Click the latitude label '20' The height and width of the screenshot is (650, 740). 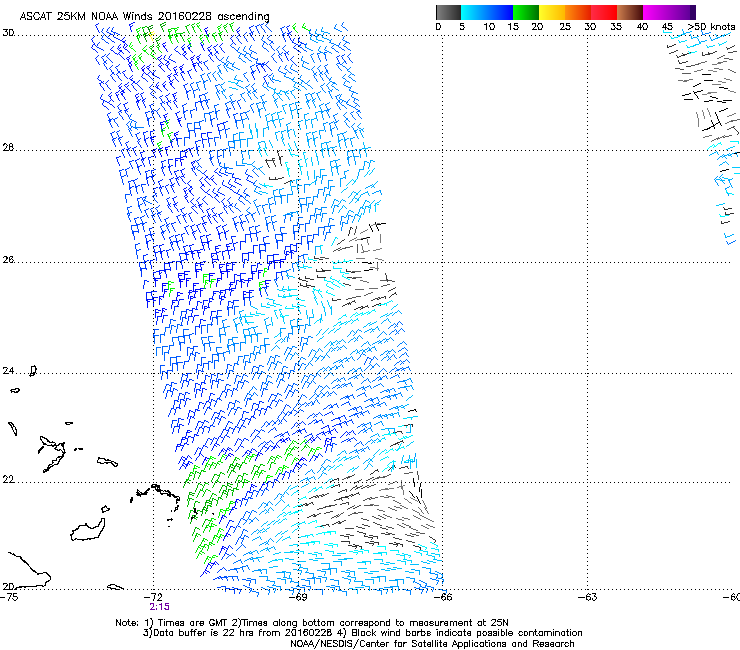pos(8,586)
